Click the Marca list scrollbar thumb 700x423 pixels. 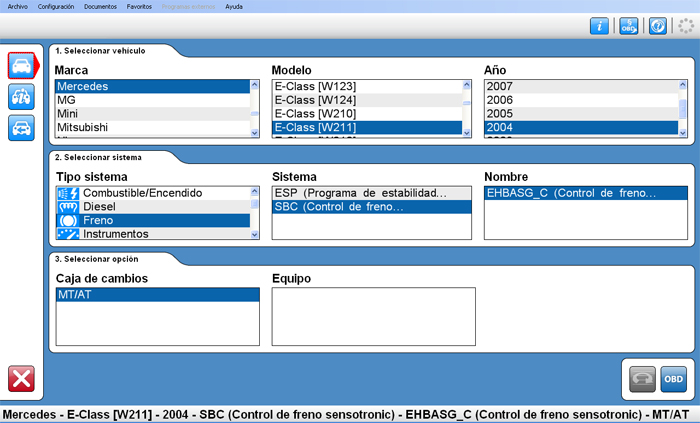click(254, 114)
